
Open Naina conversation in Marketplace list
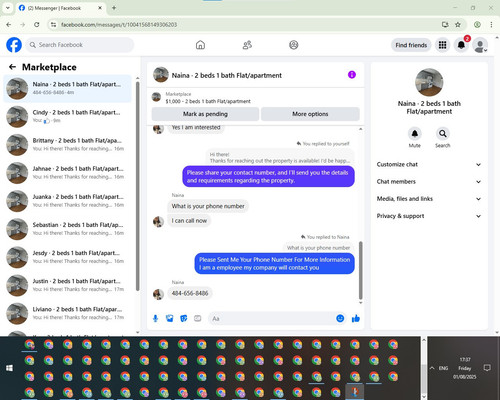pyautogui.click(x=68, y=88)
